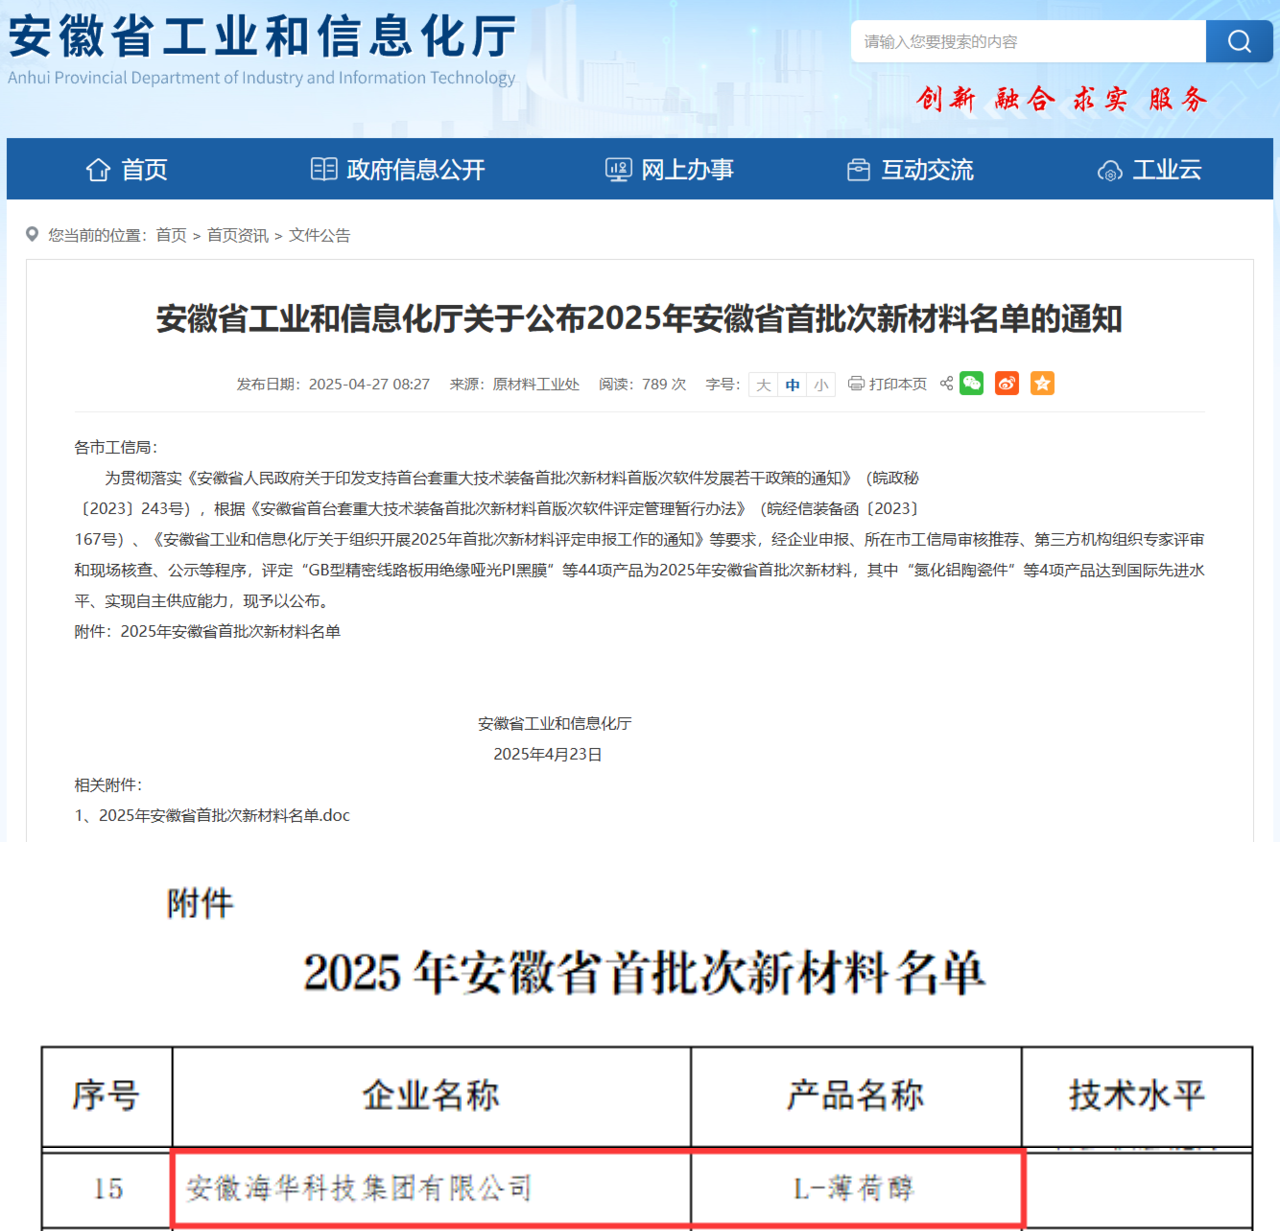Viewport: 1280px width, 1231px height.
Task: Share the article to Weibo icon
Action: 1007,384
